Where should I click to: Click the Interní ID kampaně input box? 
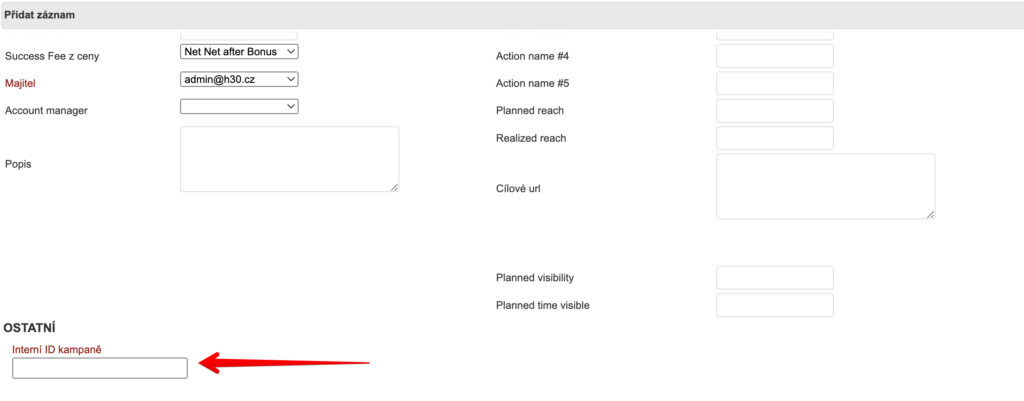coord(100,368)
